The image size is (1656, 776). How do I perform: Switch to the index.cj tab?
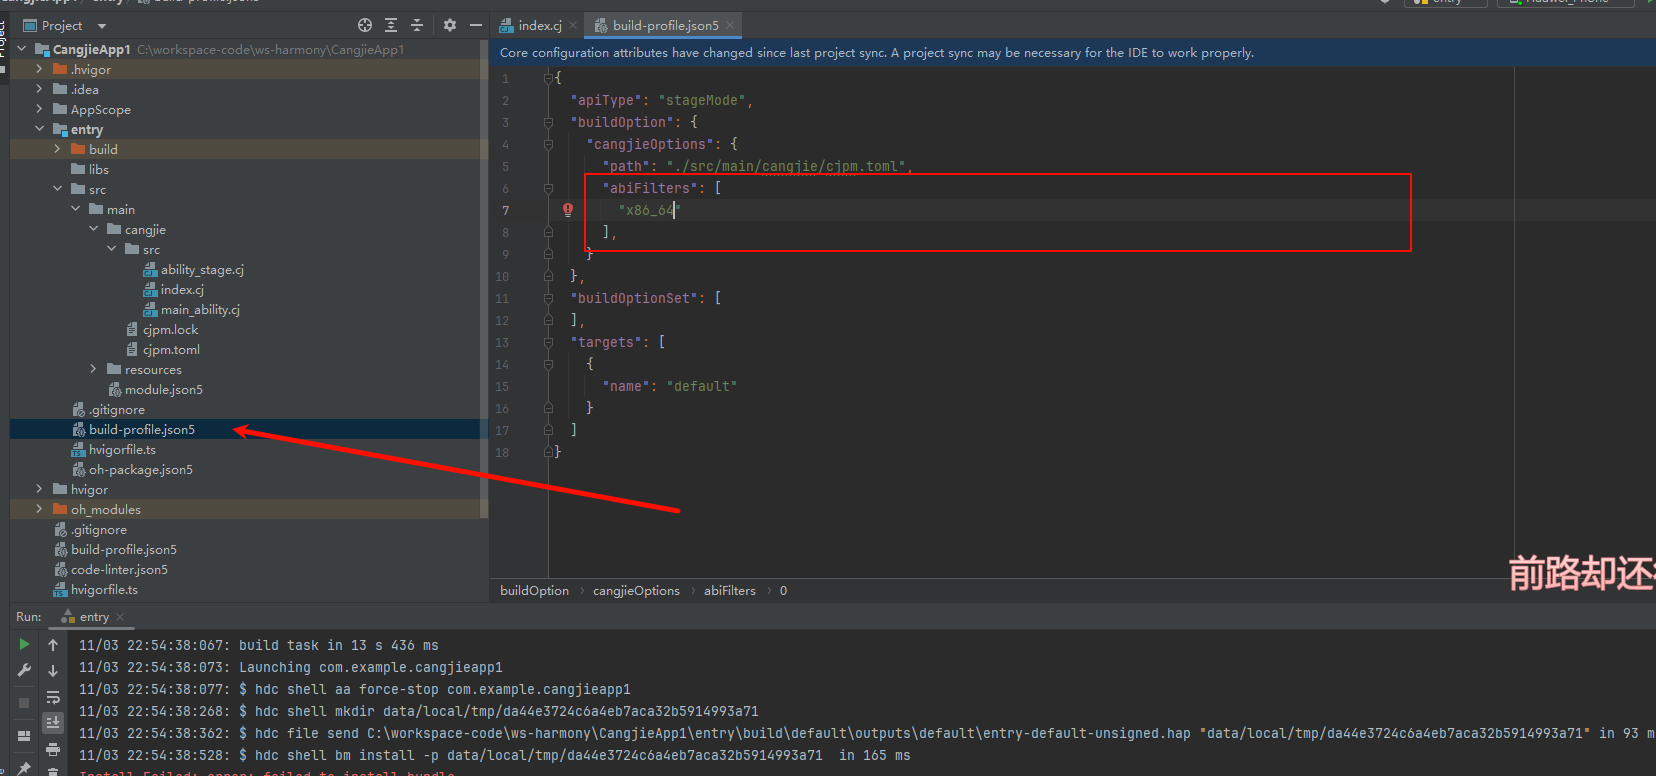[539, 25]
